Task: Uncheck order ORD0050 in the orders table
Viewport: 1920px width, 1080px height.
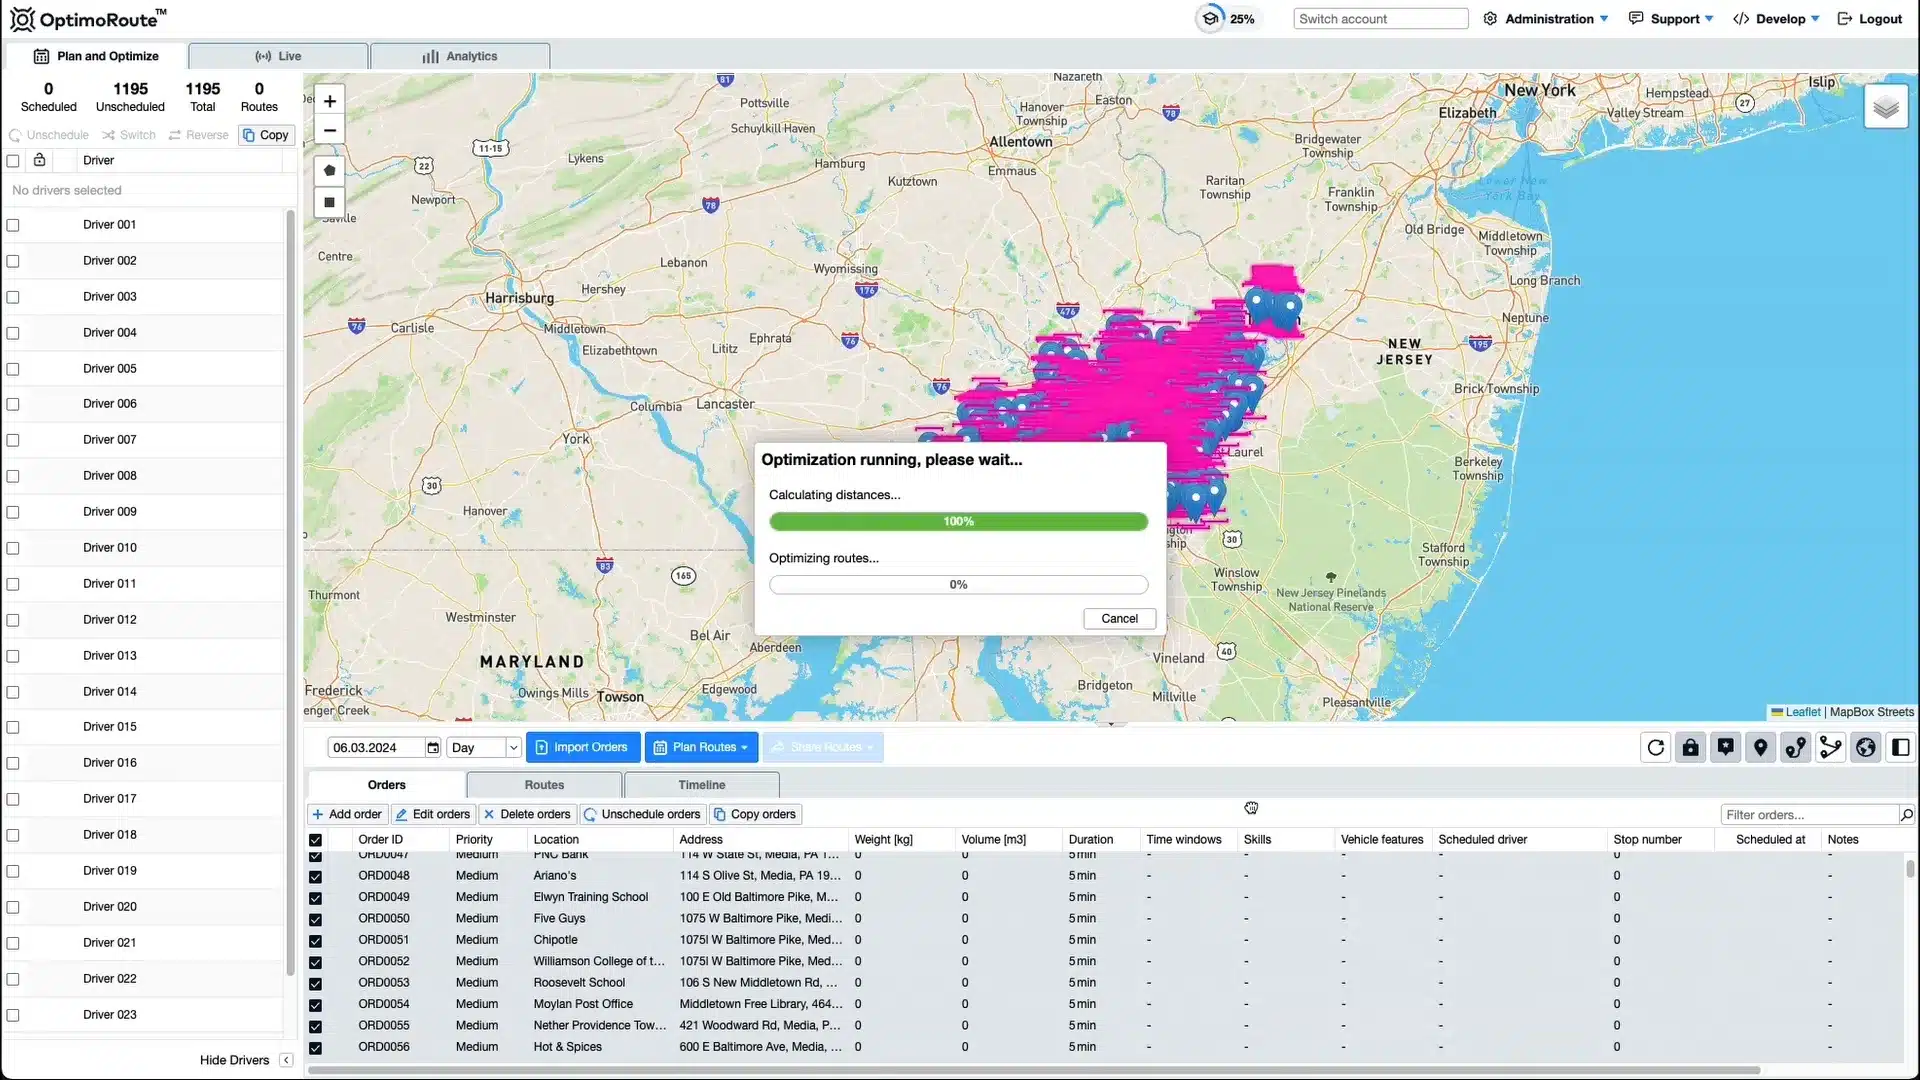Action: (x=316, y=918)
